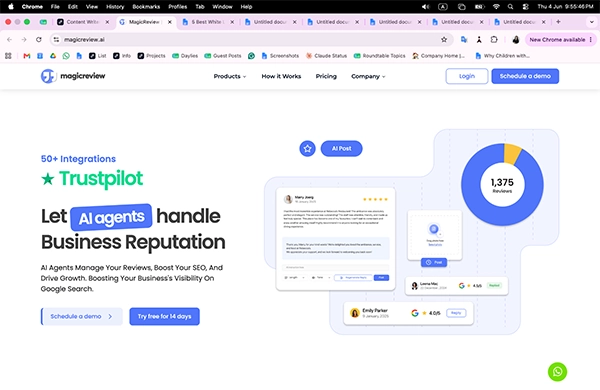This screenshot has width=600, height=390.
Task: Click the star icon beside AI Post
Action: click(x=307, y=148)
